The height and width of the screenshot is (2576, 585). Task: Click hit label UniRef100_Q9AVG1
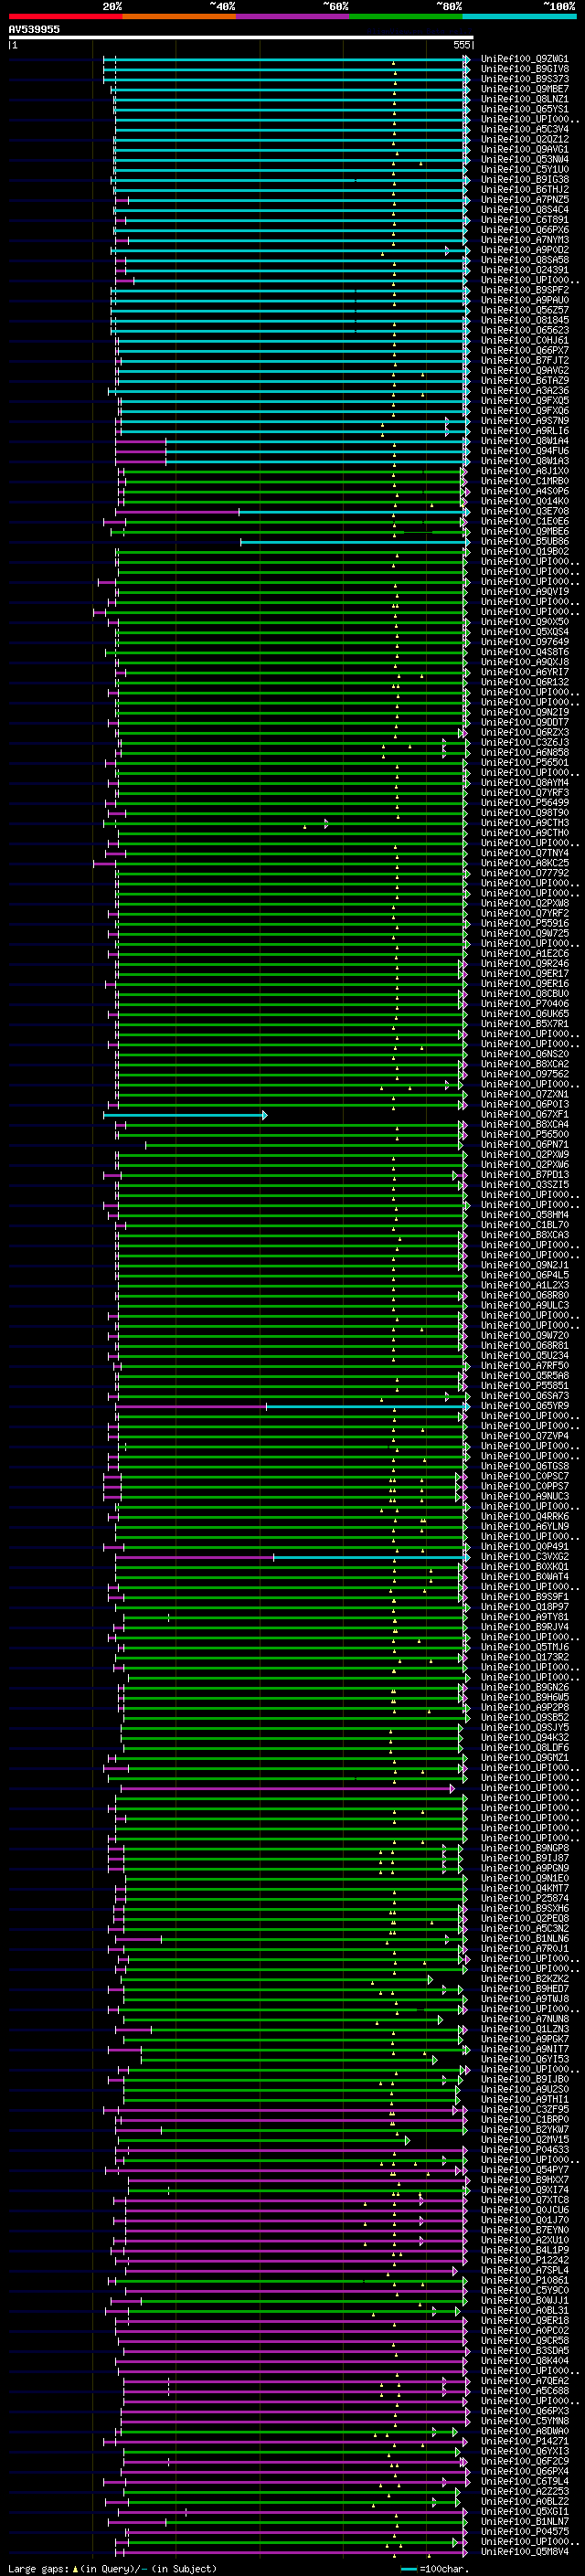pos(525,149)
